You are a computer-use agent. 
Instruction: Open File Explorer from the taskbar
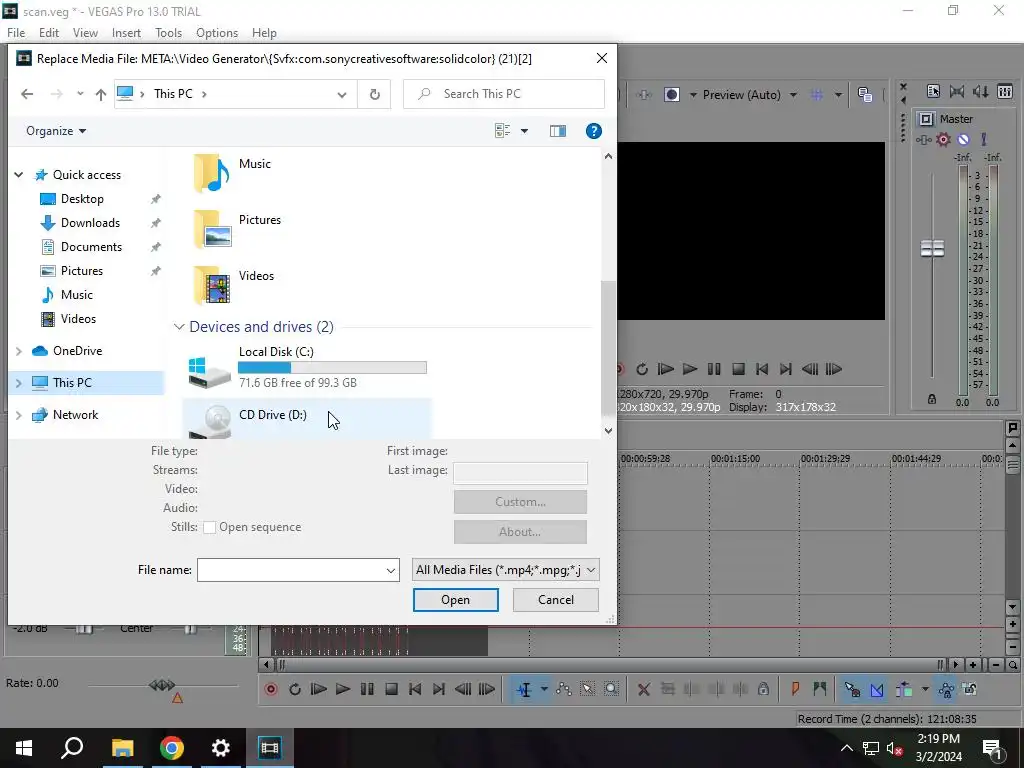pos(122,748)
